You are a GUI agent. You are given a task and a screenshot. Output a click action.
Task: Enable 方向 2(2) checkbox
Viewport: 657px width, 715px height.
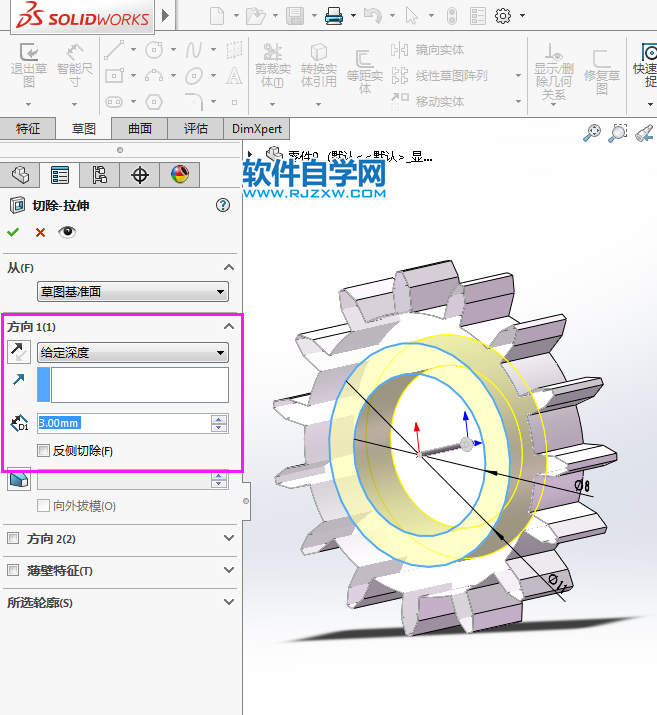[x=13, y=539]
